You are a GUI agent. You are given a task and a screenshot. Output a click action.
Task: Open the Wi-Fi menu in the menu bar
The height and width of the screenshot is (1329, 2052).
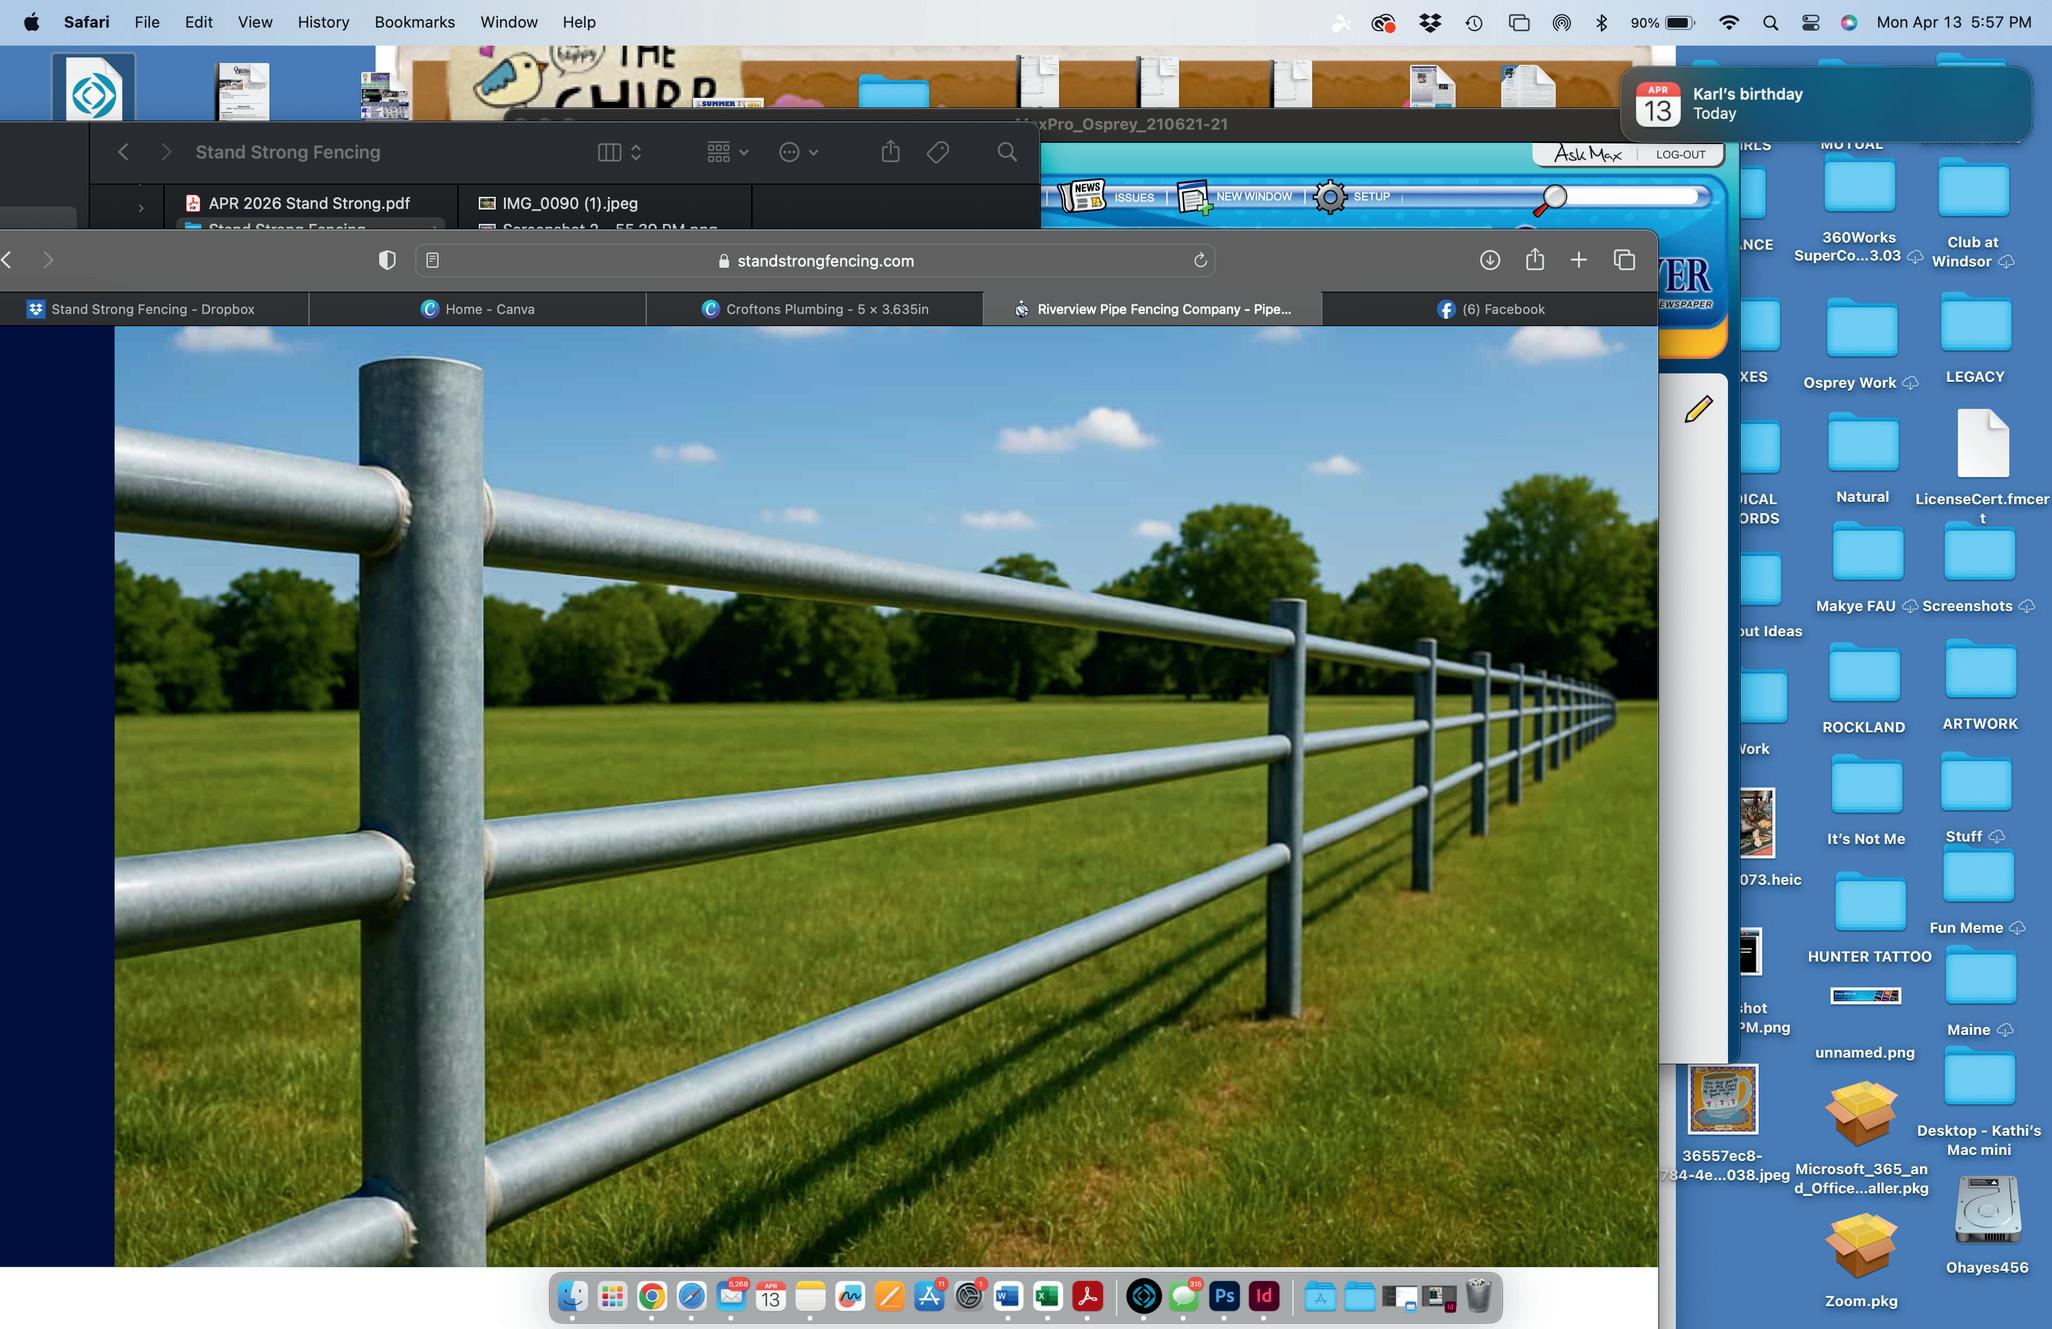pos(1728,22)
